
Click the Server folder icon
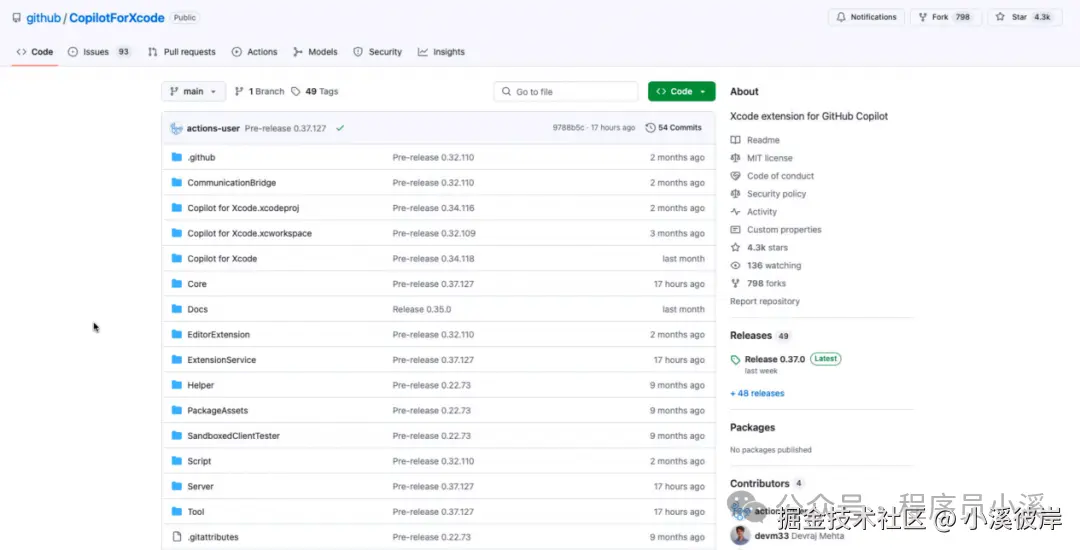coord(176,486)
